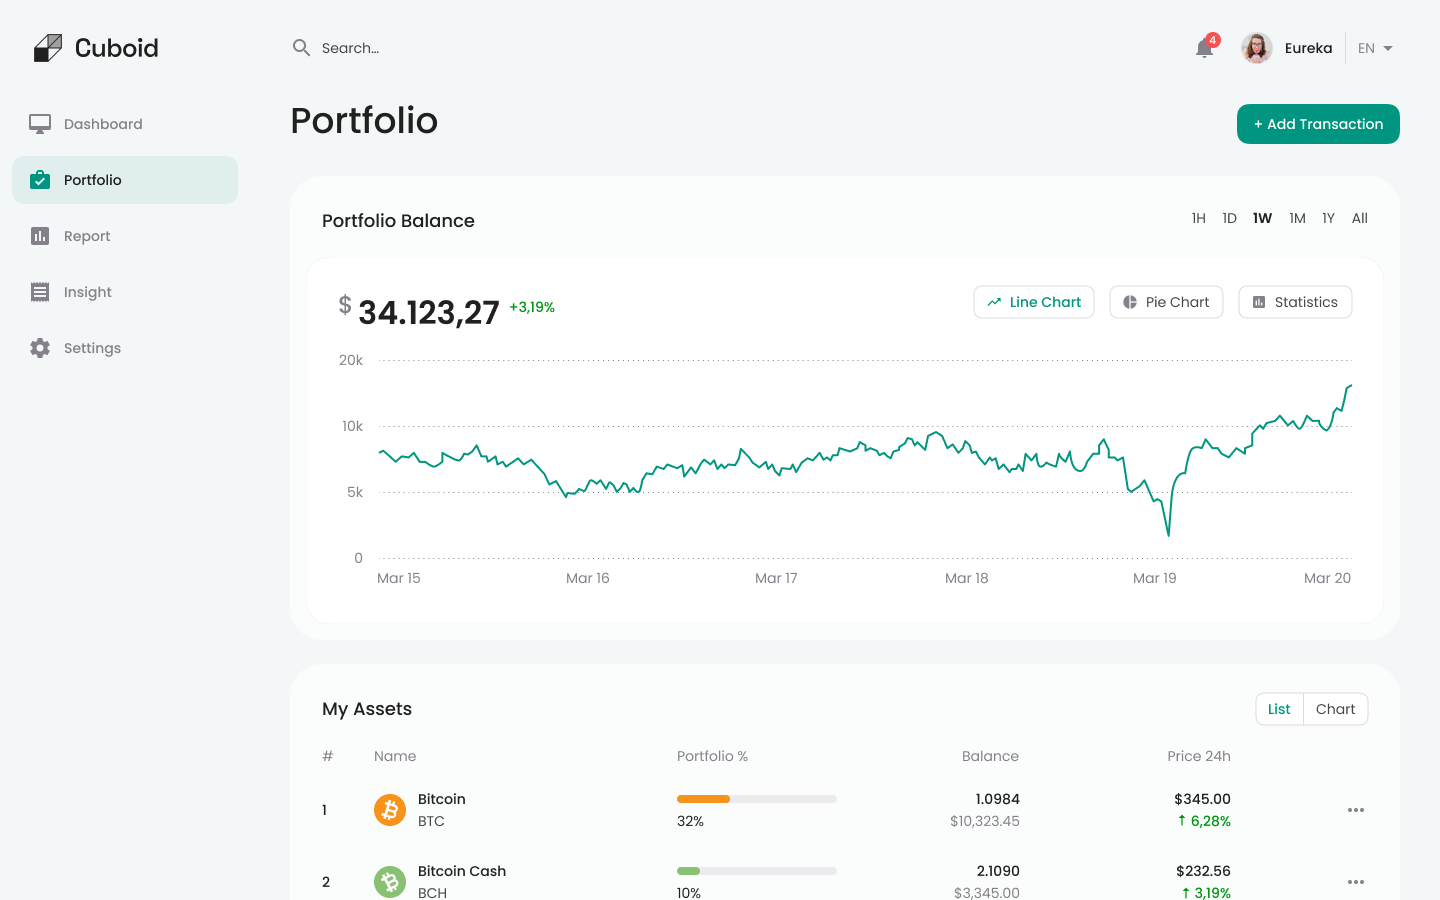Select the Portfolio shield icon
The image size is (1440, 900).
(39, 180)
